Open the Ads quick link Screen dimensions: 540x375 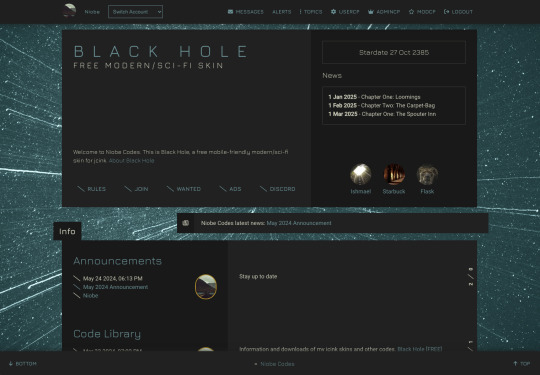235,189
